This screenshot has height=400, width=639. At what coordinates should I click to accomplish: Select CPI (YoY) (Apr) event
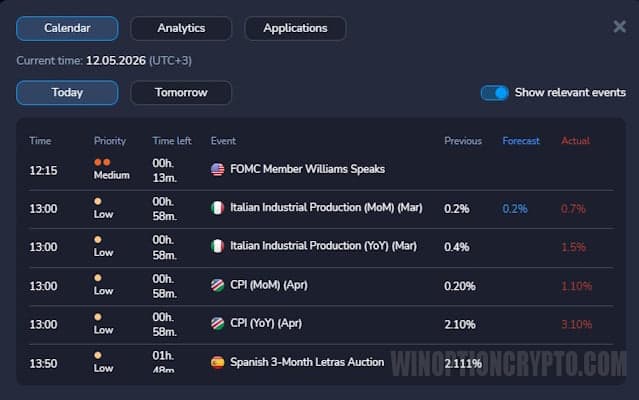(266, 323)
